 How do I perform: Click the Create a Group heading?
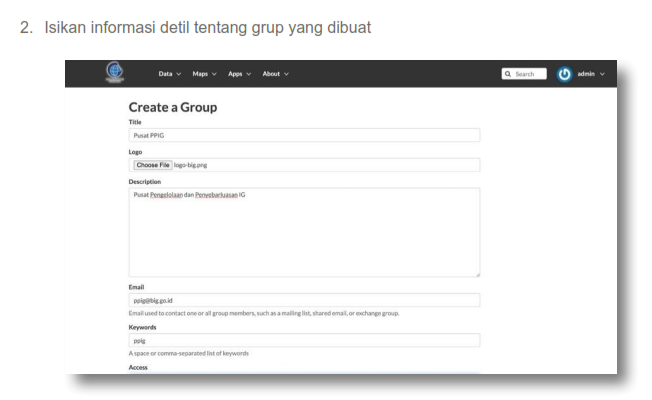click(173, 107)
